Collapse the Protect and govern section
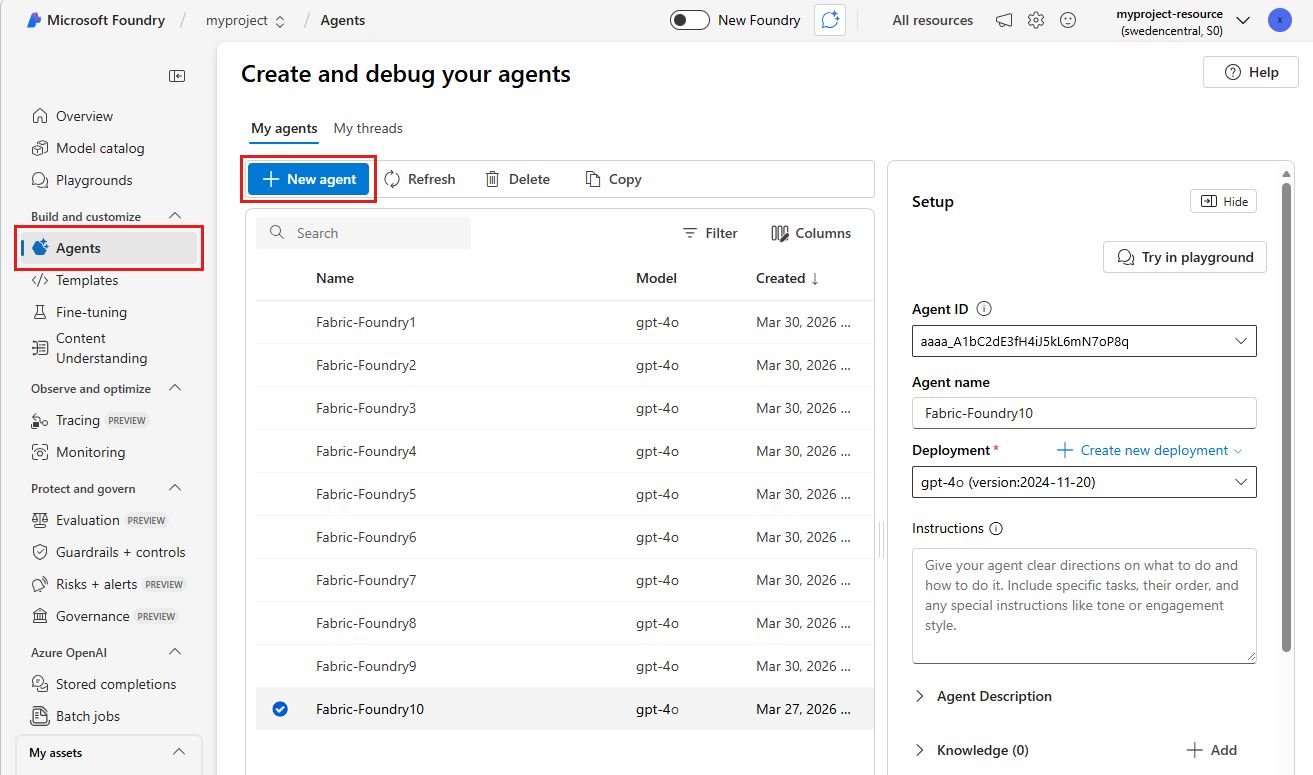This screenshot has width=1313, height=775. [175, 488]
